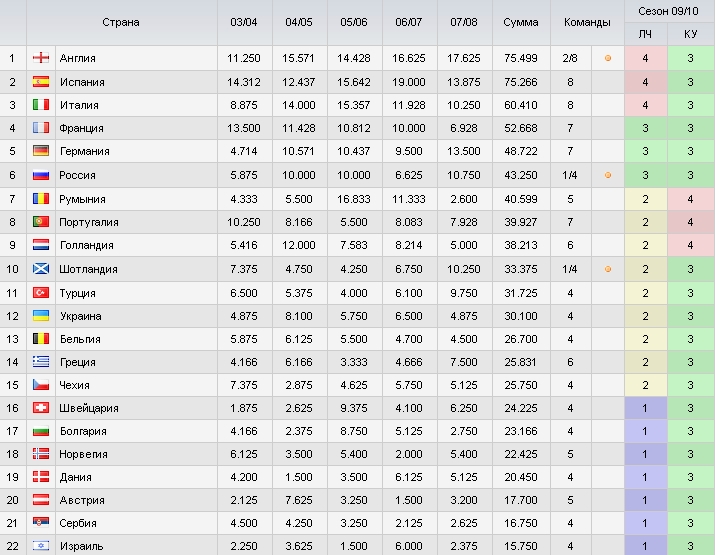Click the Страна column header
The height and width of the screenshot is (555, 715).
pyautogui.click(x=121, y=22)
